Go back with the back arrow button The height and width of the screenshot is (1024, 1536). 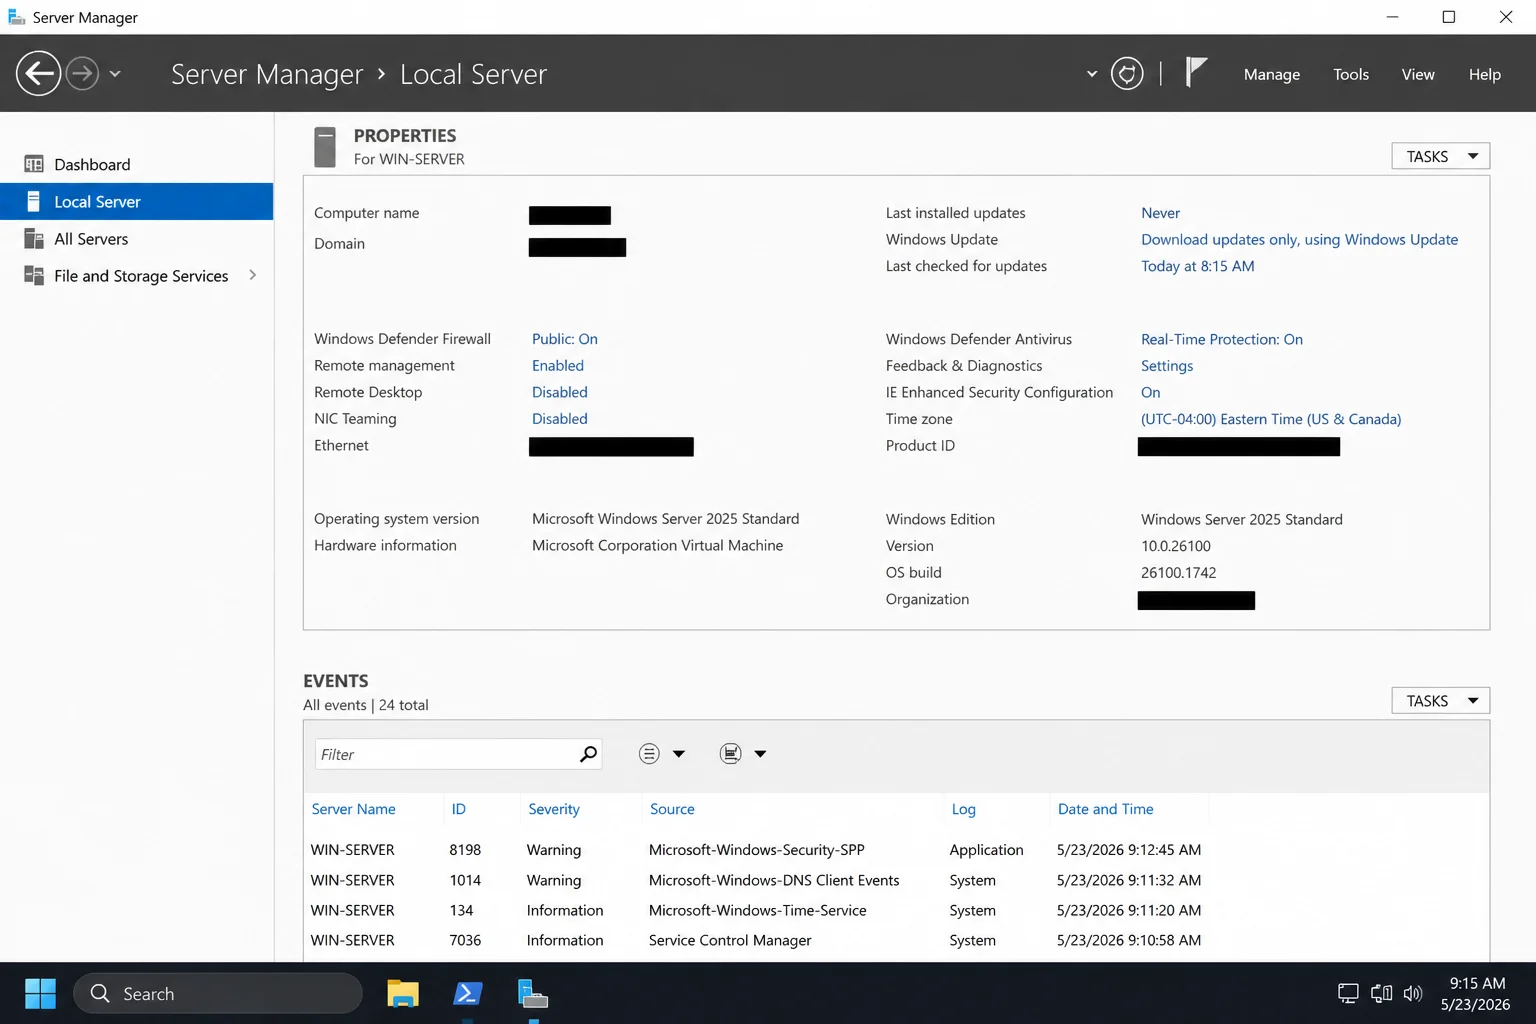click(x=38, y=74)
